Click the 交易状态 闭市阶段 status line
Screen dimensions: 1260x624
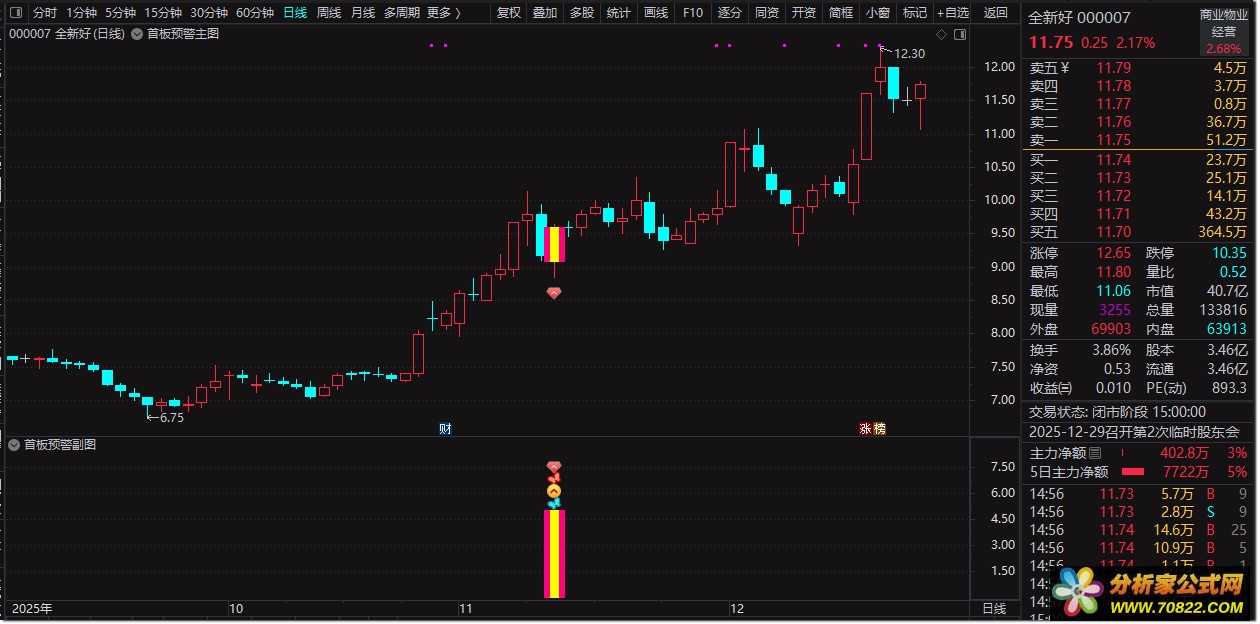(x=1118, y=412)
